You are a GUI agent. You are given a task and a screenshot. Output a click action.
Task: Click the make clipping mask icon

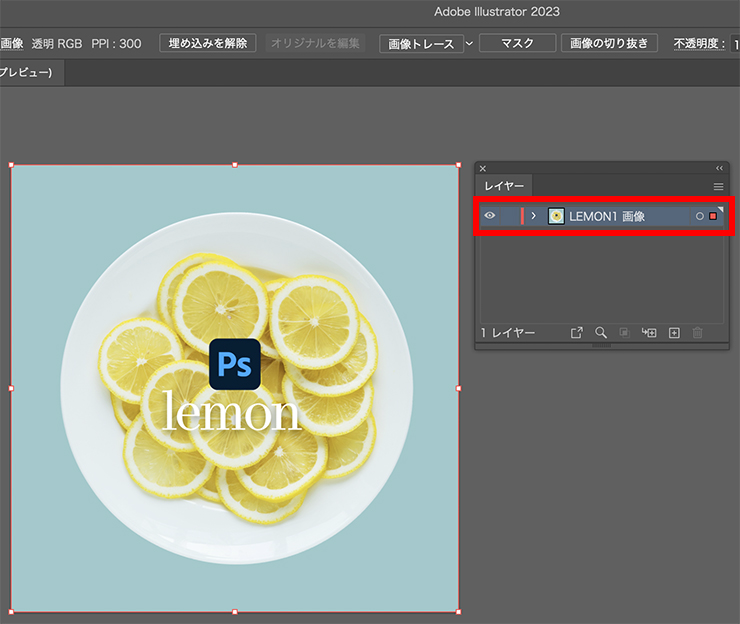click(625, 333)
